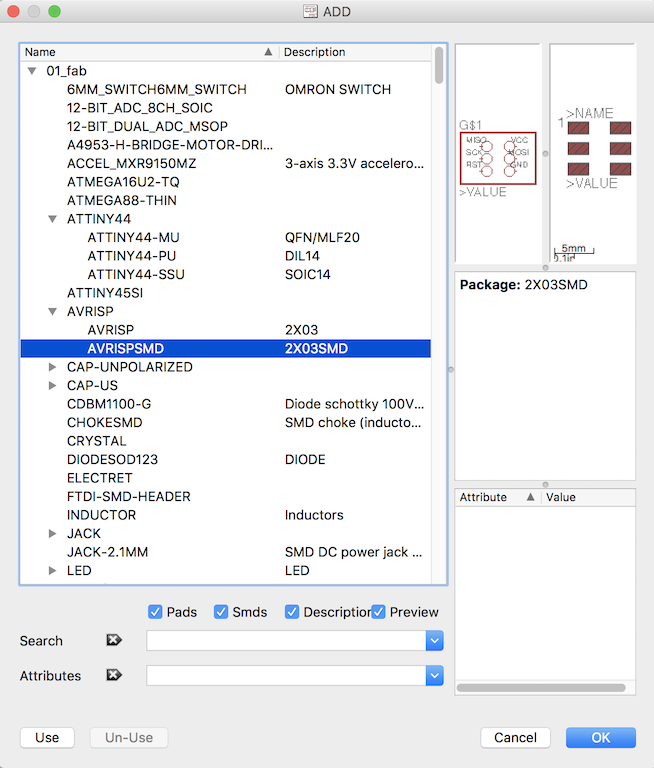This screenshot has height=768, width=654.
Task: Expand the CAP-US group
Action: pyautogui.click(x=52, y=385)
